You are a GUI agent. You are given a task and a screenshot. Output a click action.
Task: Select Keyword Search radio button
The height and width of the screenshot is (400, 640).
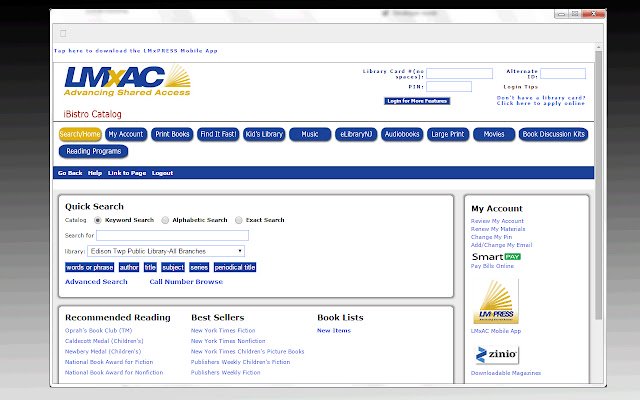[x=98, y=220]
